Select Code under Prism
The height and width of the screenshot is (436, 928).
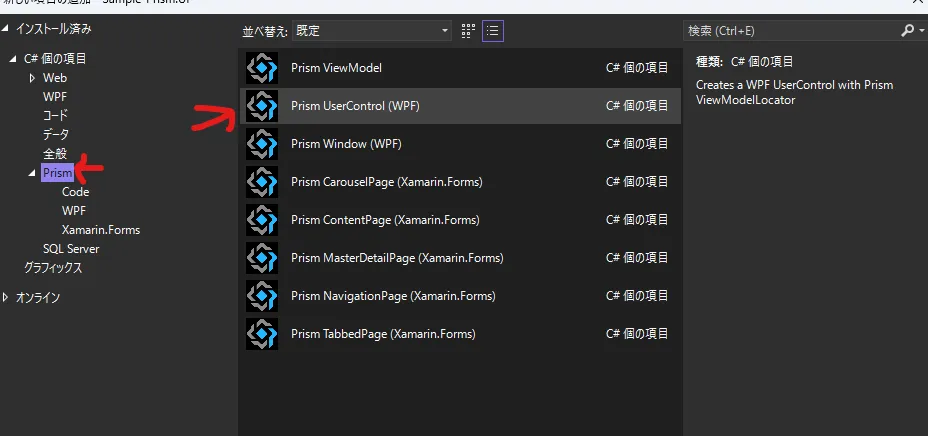coord(75,192)
